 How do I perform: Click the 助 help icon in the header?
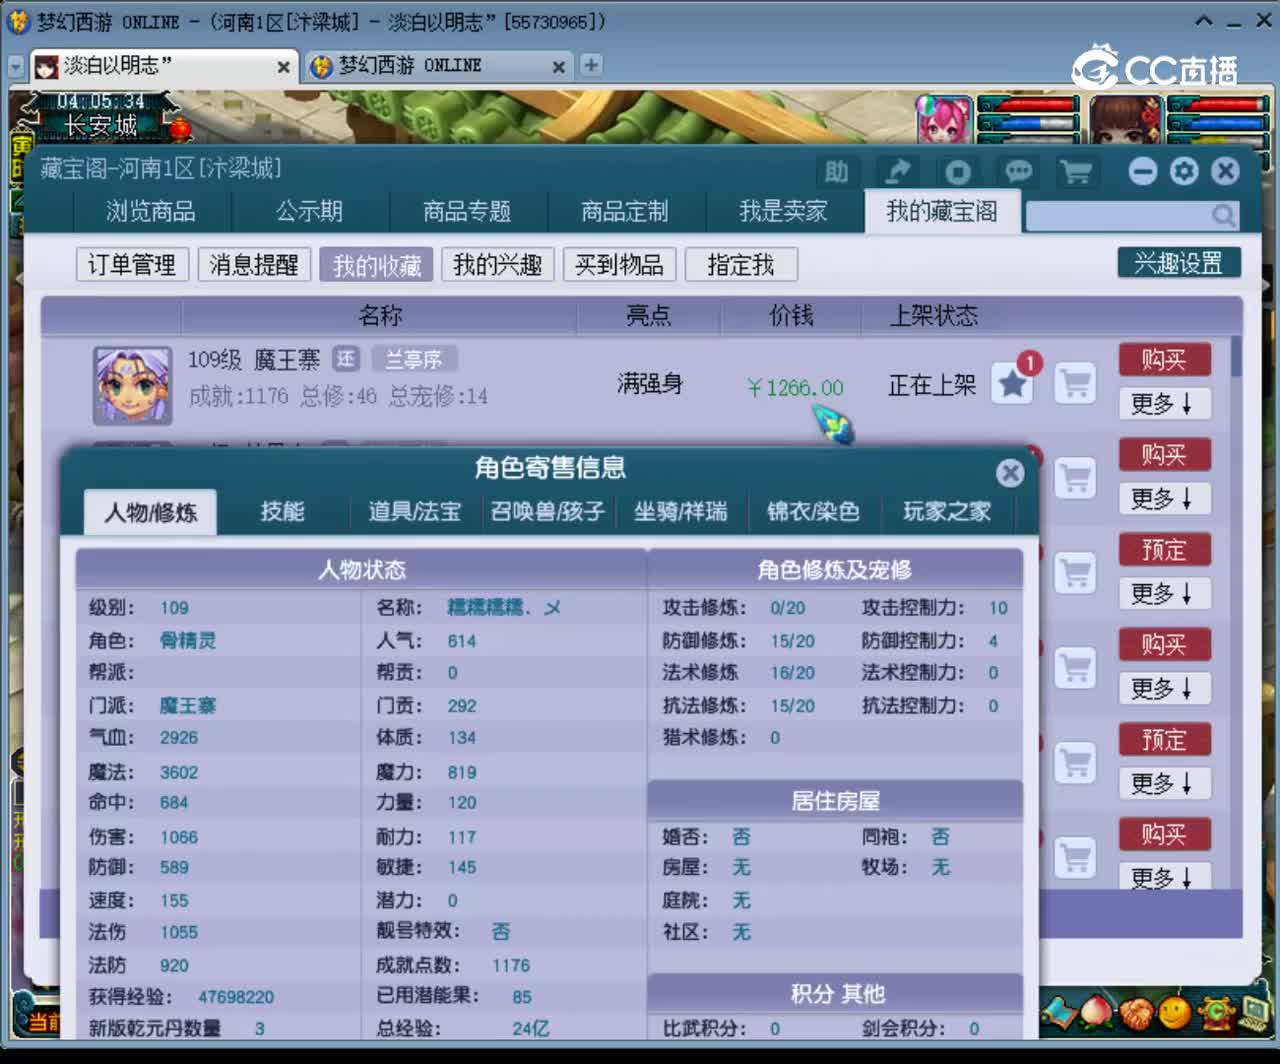pos(836,172)
